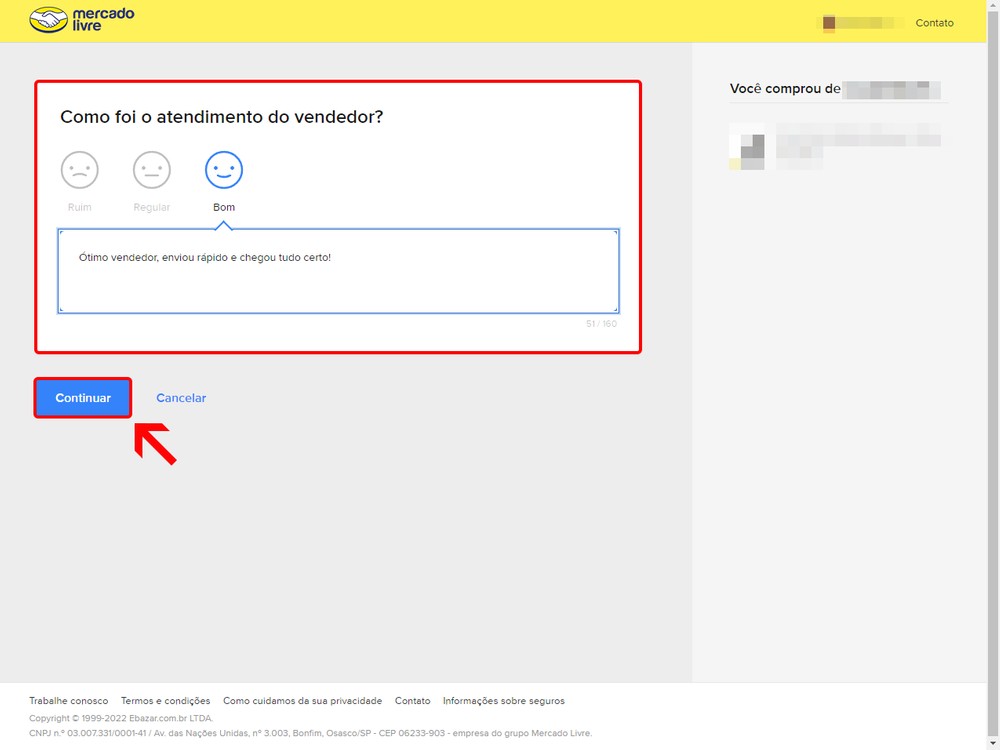Open Contato in the top header
The height and width of the screenshot is (750, 1000).
[x=934, y=23]
